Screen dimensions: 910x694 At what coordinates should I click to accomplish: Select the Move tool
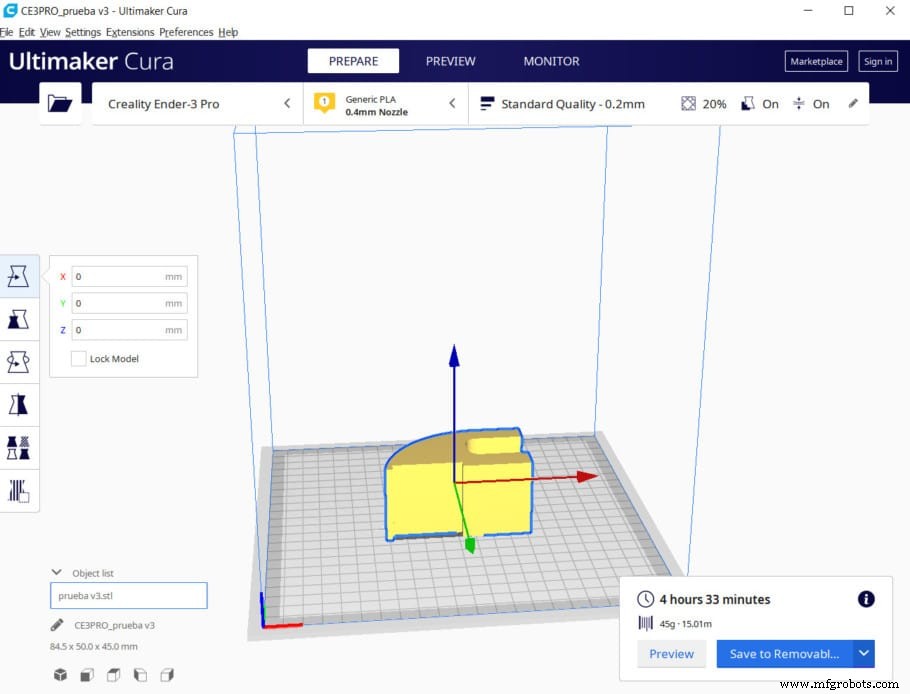click(x=19, y=276)
